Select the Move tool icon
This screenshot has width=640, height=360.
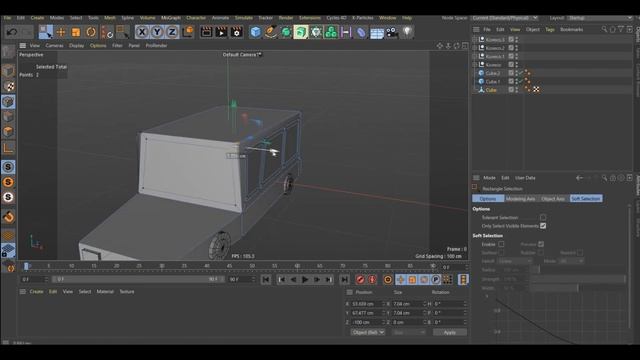click(61, 32)
